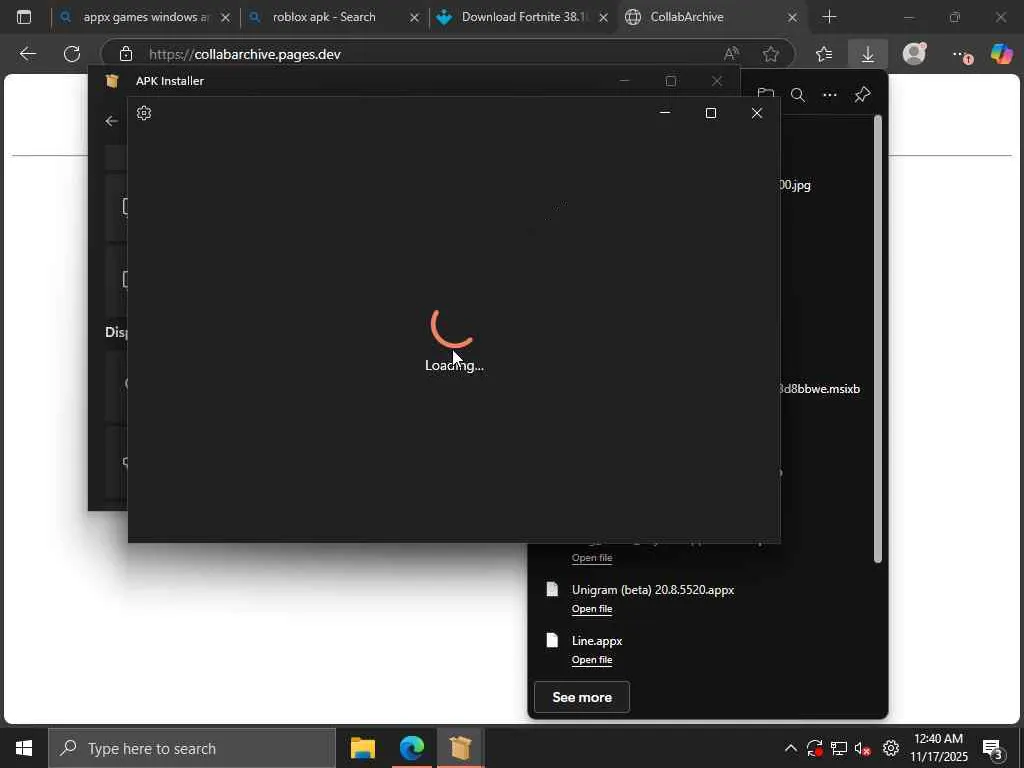Open settings gear in the loading window
This screenshot has width=1024, height=768.
click(144, 113)
